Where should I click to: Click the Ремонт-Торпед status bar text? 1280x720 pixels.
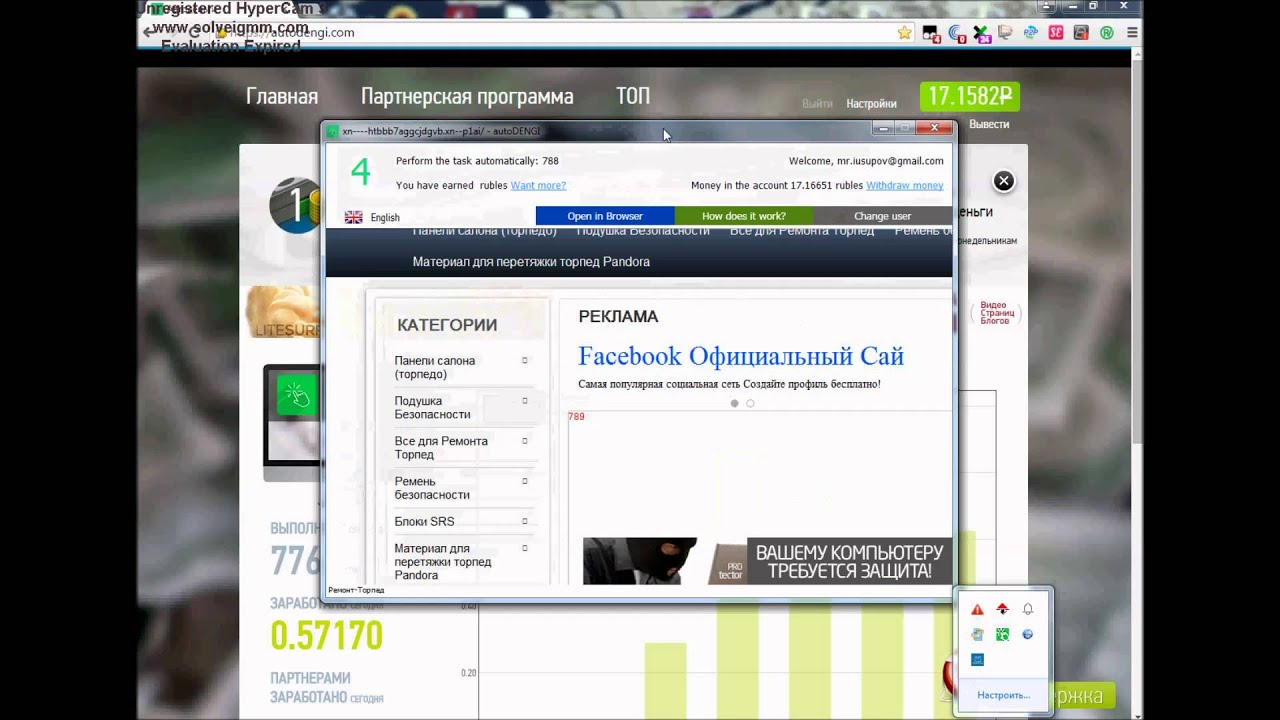[x=356, y=590]
